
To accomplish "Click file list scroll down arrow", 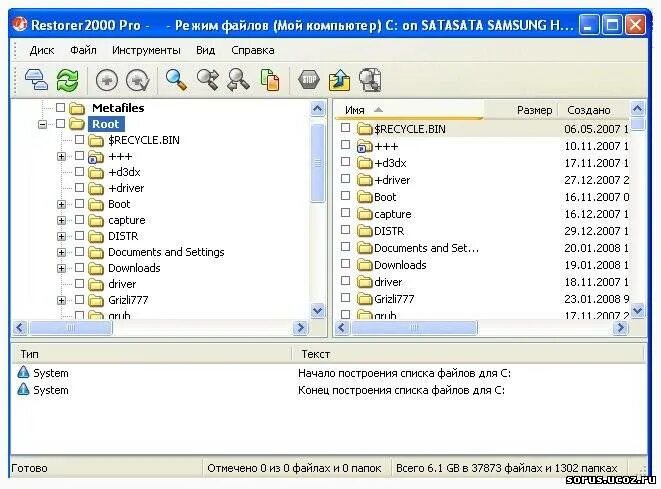I will [x=637, y=311].
